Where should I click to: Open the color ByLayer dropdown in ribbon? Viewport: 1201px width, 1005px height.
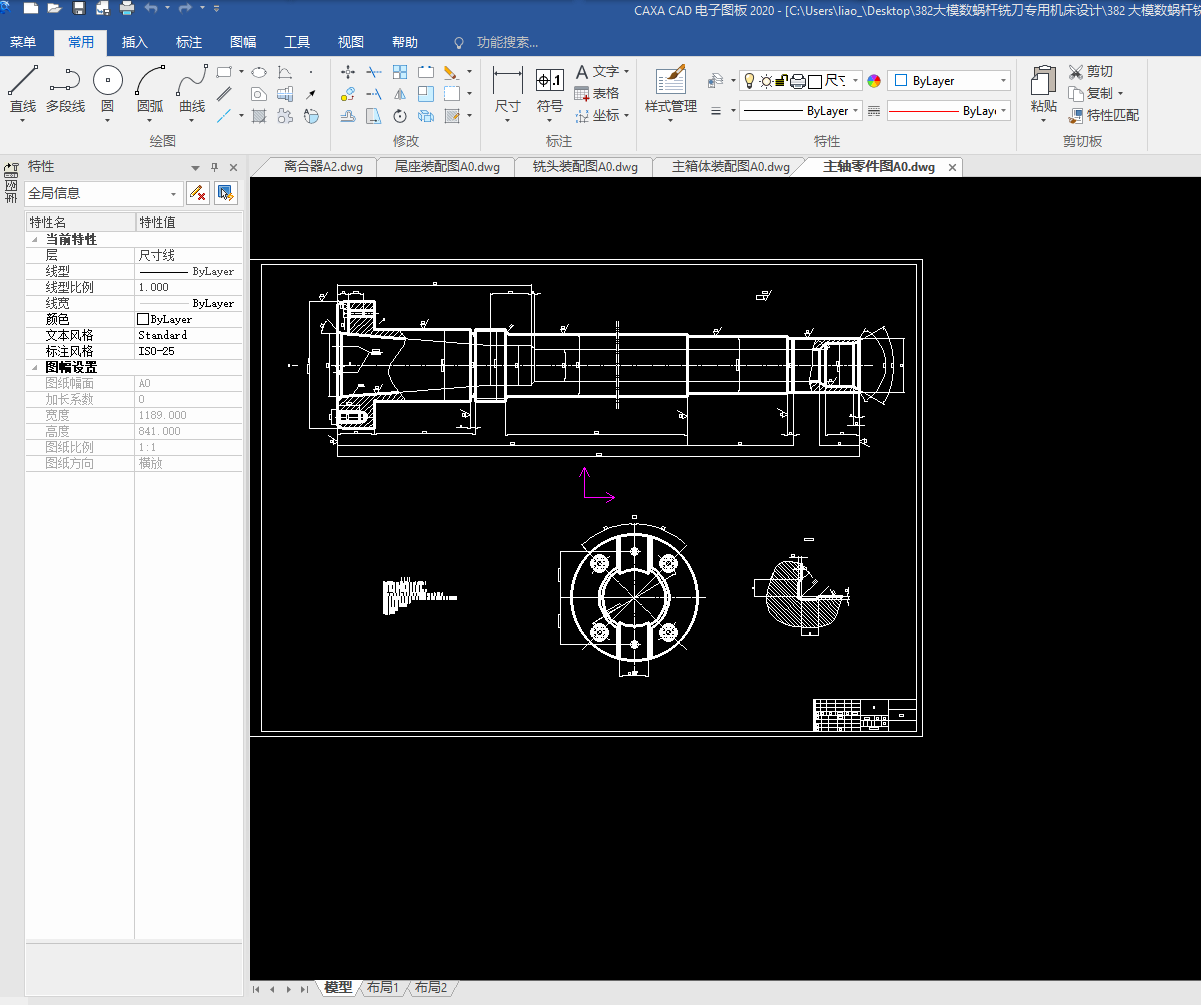point(950,81)
